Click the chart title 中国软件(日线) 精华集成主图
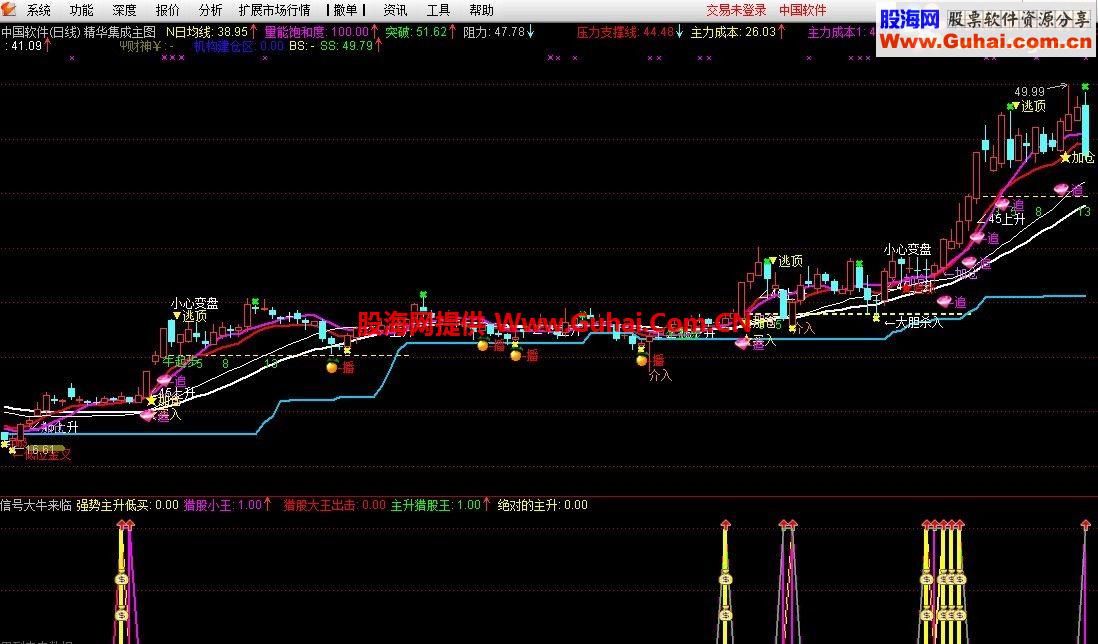1098x644 pixels. [x=78, y=32]
